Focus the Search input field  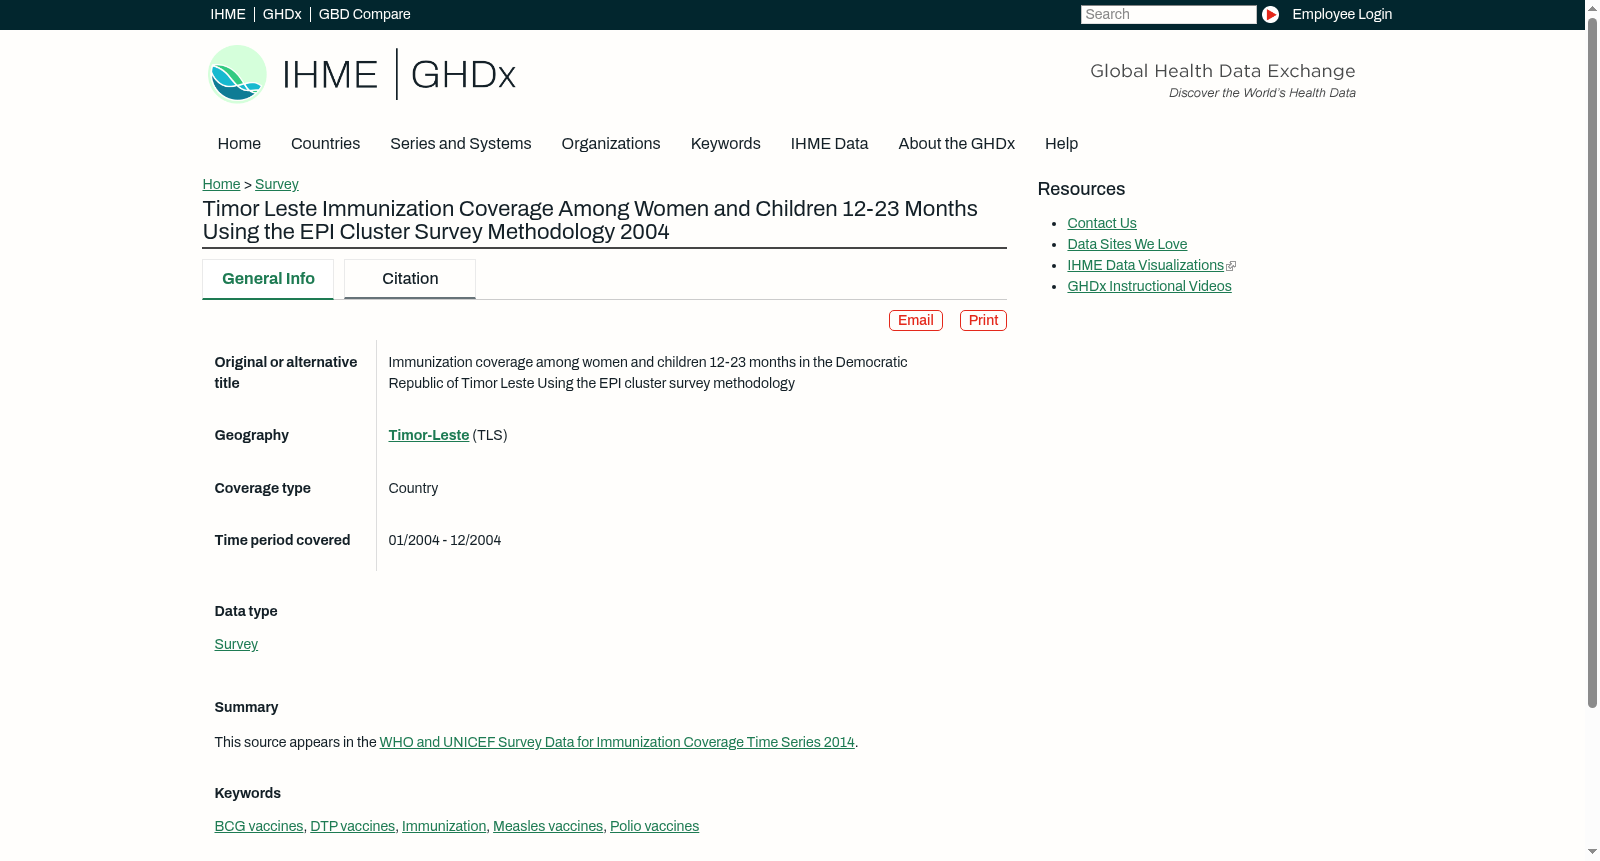point(1168,14)
